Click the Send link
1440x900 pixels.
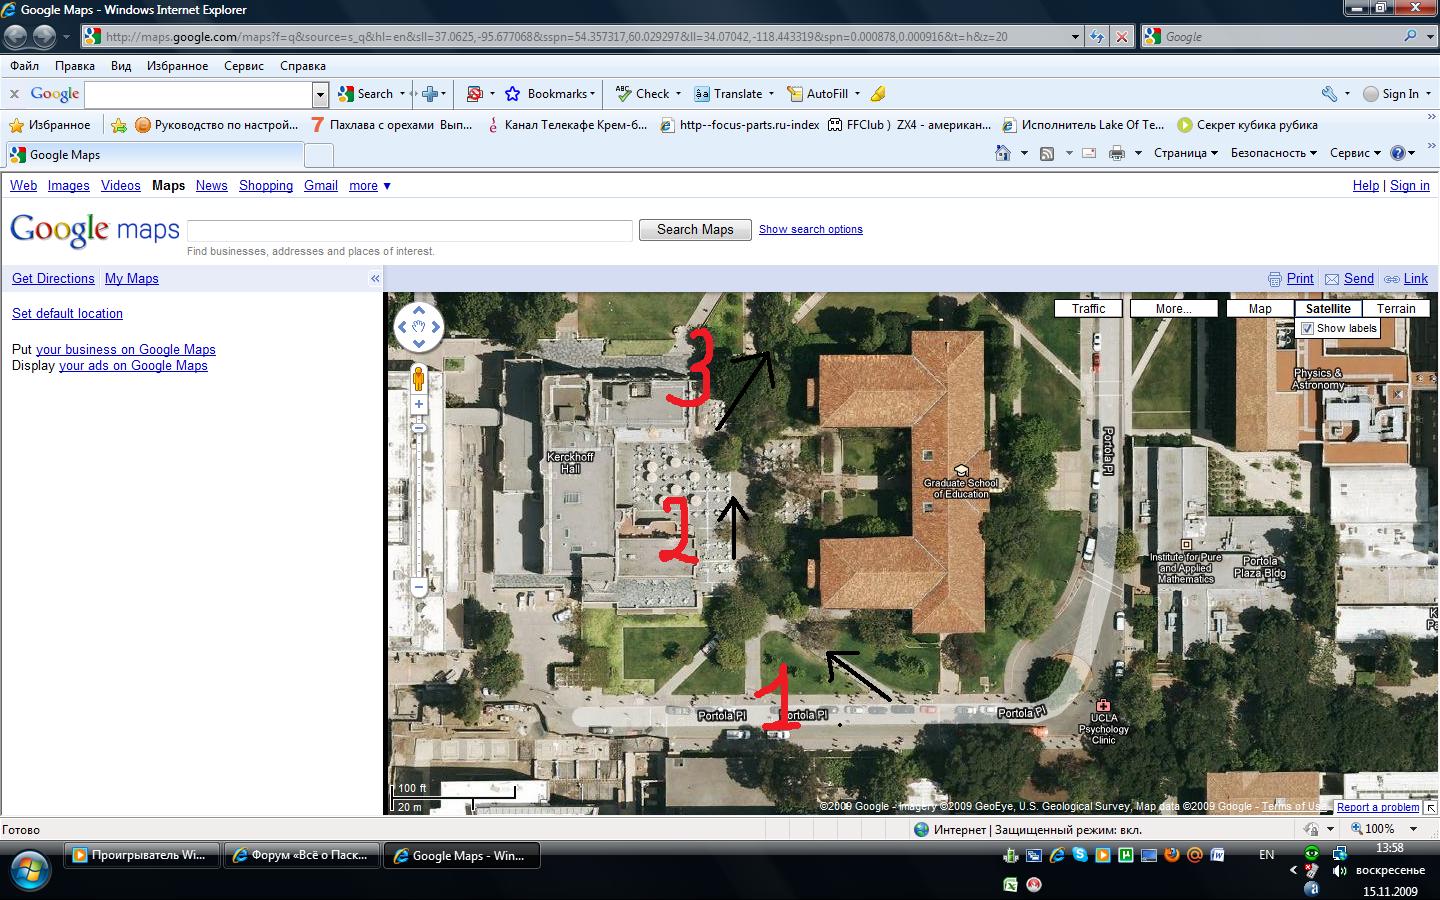(x=1358, y=279)
